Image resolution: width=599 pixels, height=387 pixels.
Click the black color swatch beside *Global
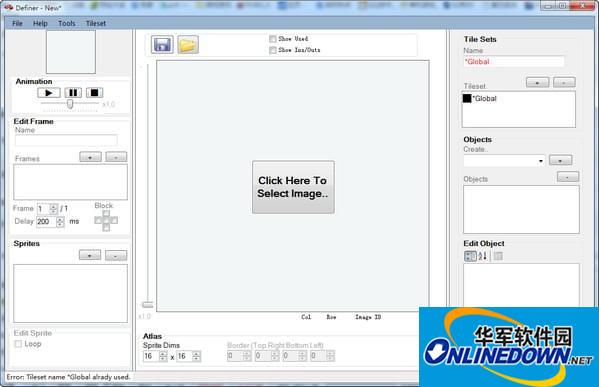pyautogui.click(x=467, y=98)
